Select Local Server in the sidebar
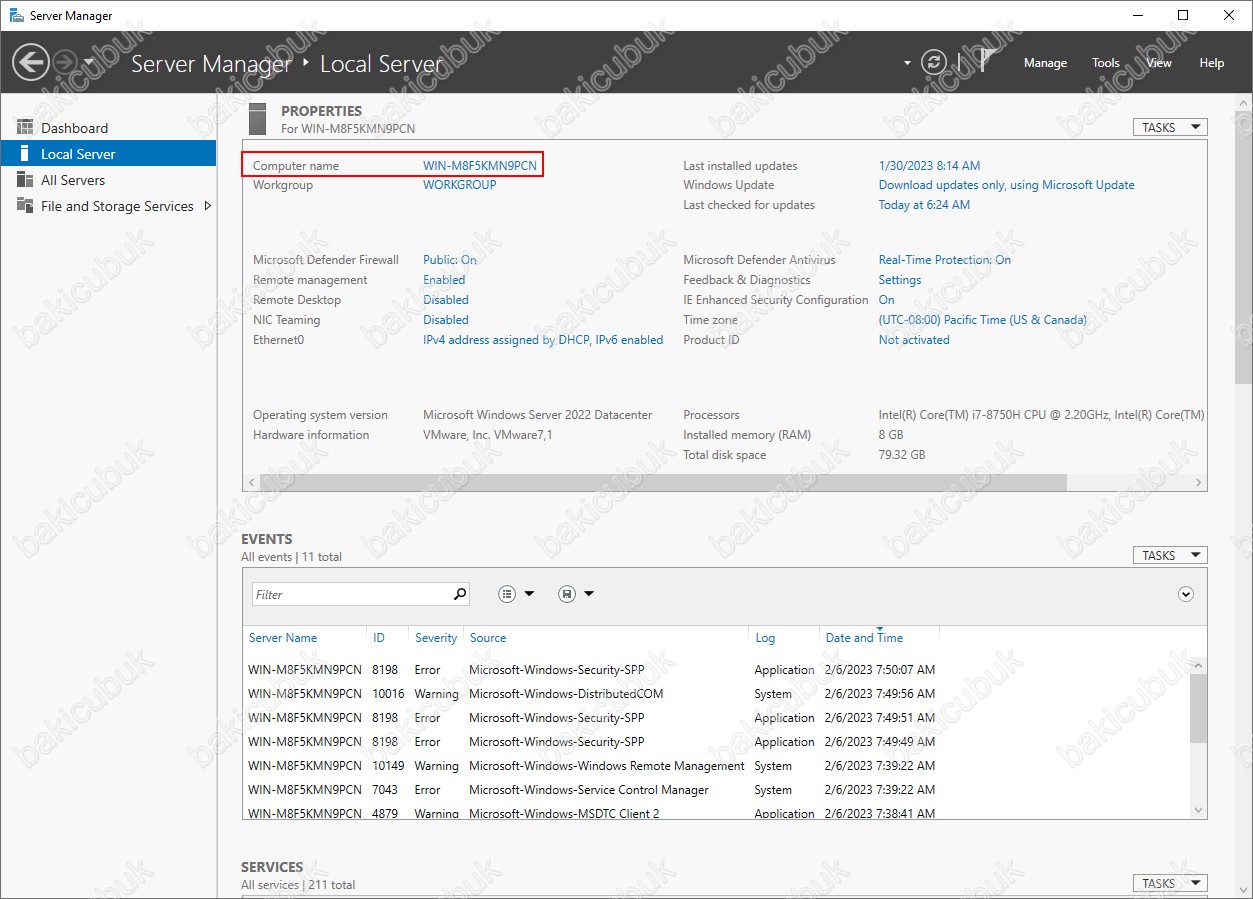Viewport: 1253px width, 899px height. point(108,154)
